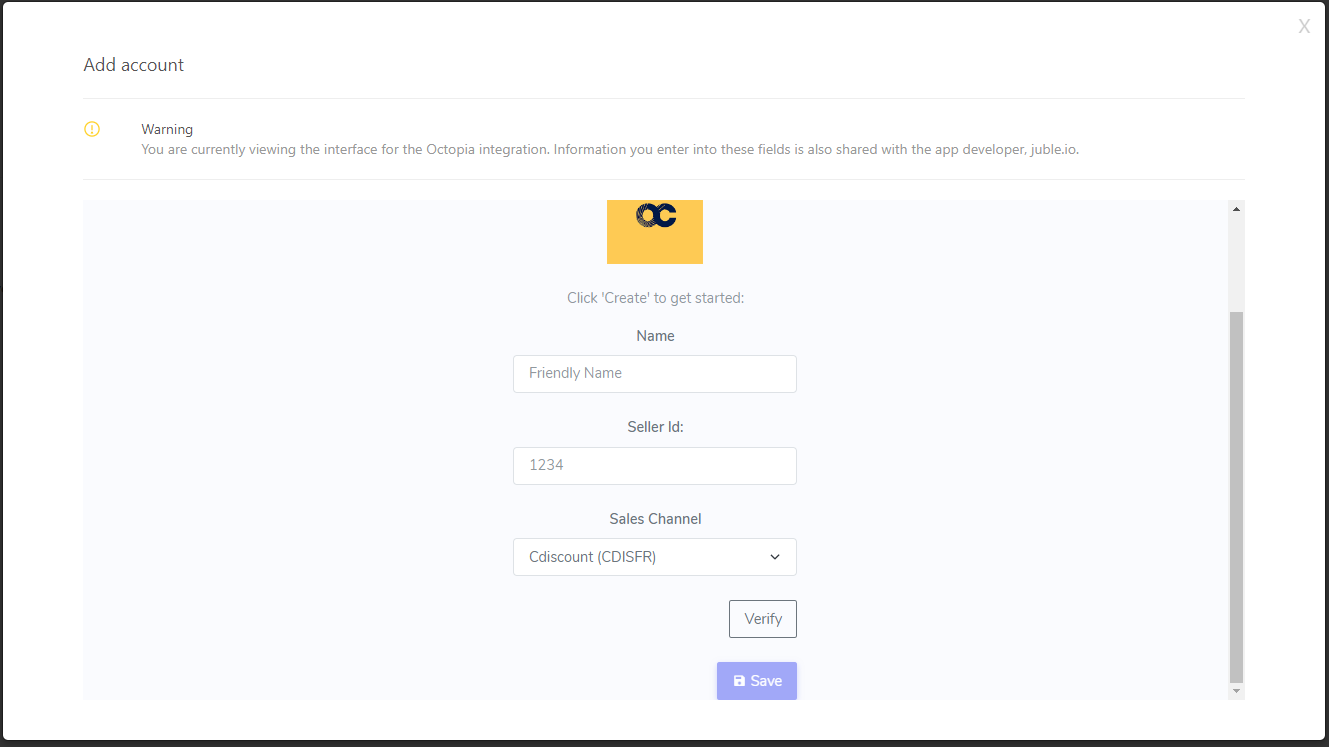Click the Seller Id label
This screenshot has width=1329, height=747.
pos(655,427)
